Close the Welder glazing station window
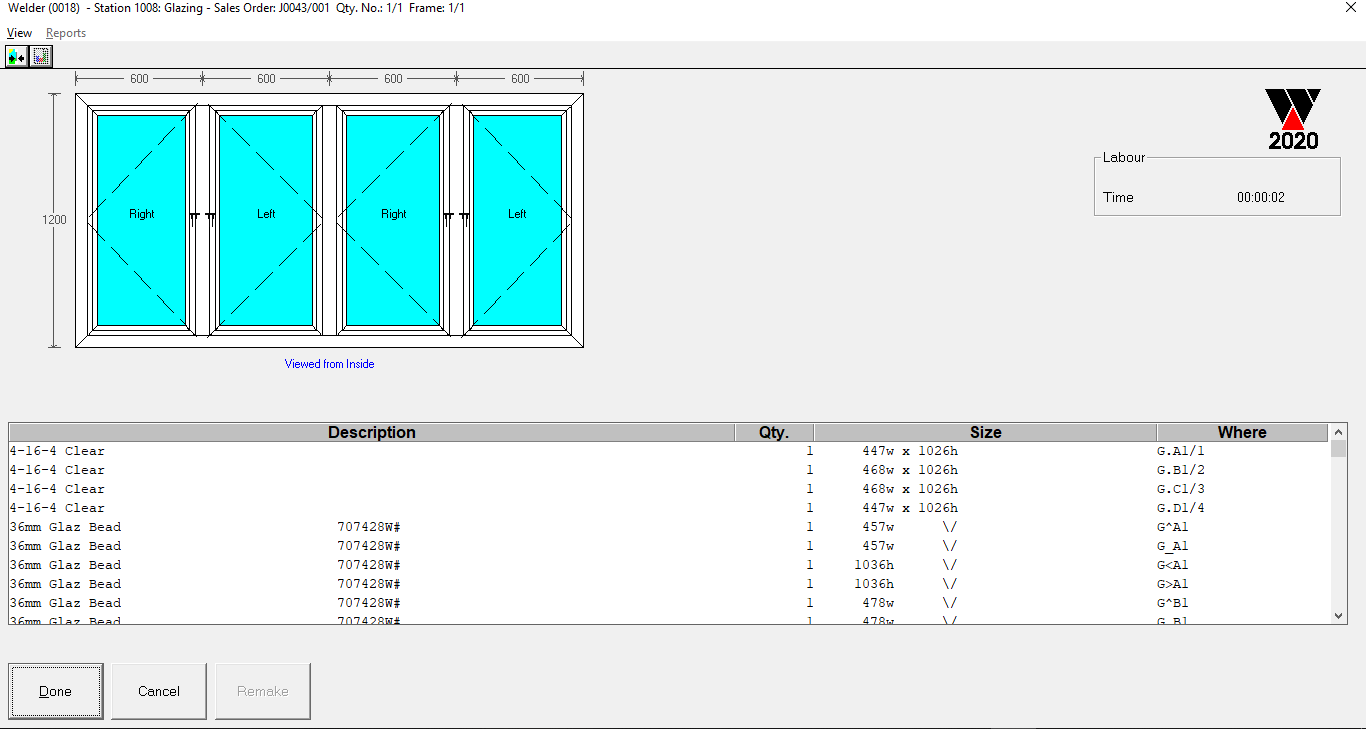Viewport: 1366px width, 729px height. point(1351,8)
